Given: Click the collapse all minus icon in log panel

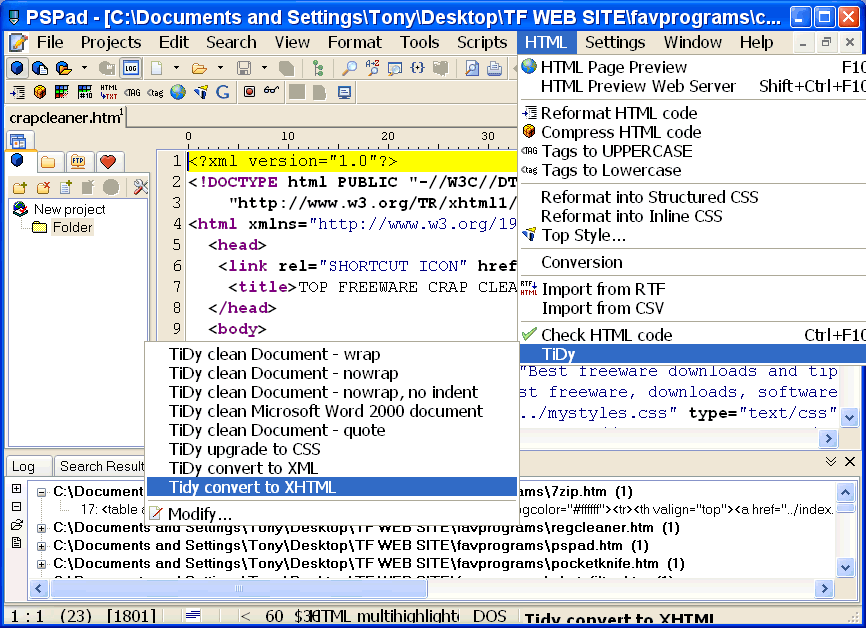Looking at the screenshot, I should [x=17, y=506].
